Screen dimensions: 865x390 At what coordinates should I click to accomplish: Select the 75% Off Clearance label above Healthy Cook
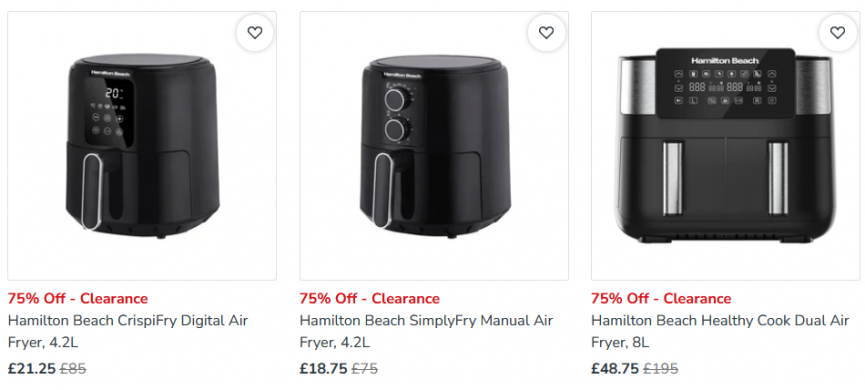click(x=661, y=298)
